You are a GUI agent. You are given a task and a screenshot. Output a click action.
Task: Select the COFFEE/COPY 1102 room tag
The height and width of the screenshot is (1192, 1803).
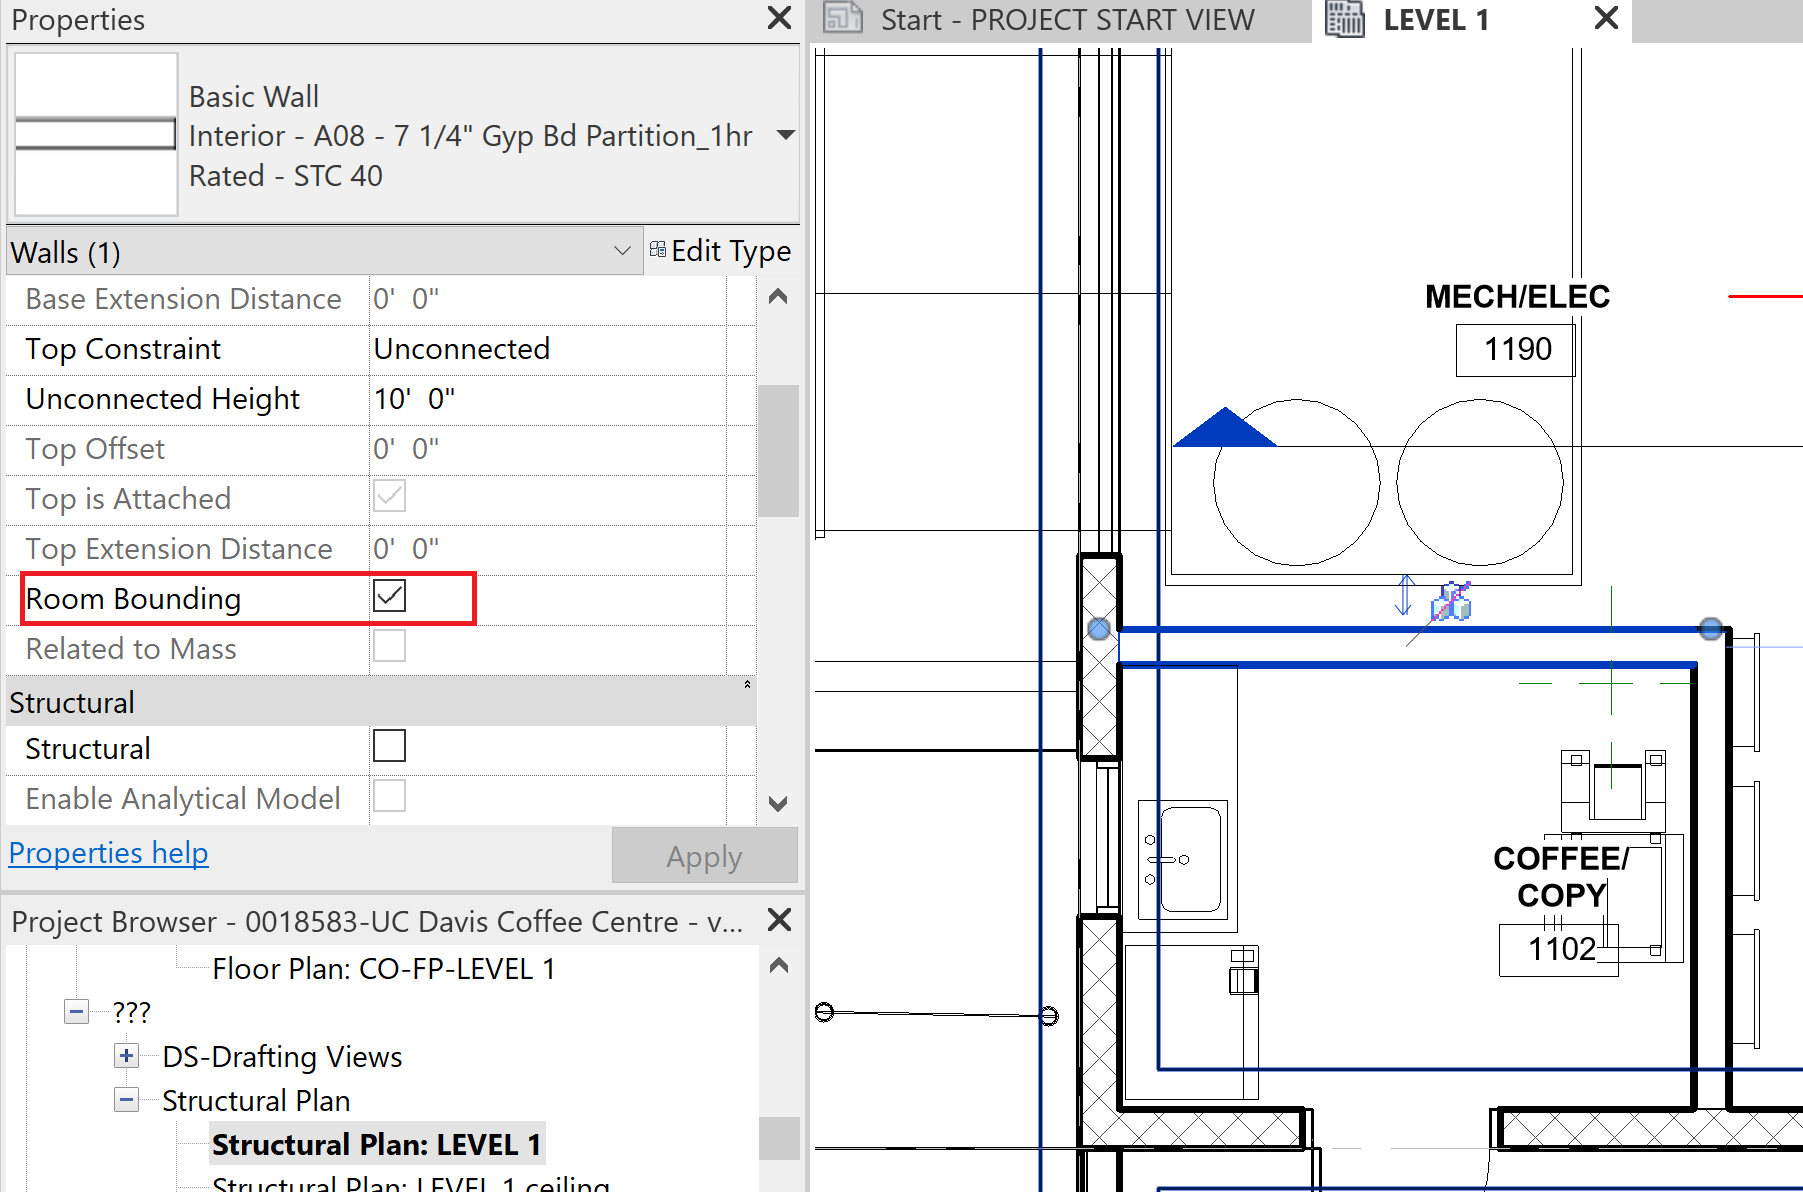click(1560, 908)
